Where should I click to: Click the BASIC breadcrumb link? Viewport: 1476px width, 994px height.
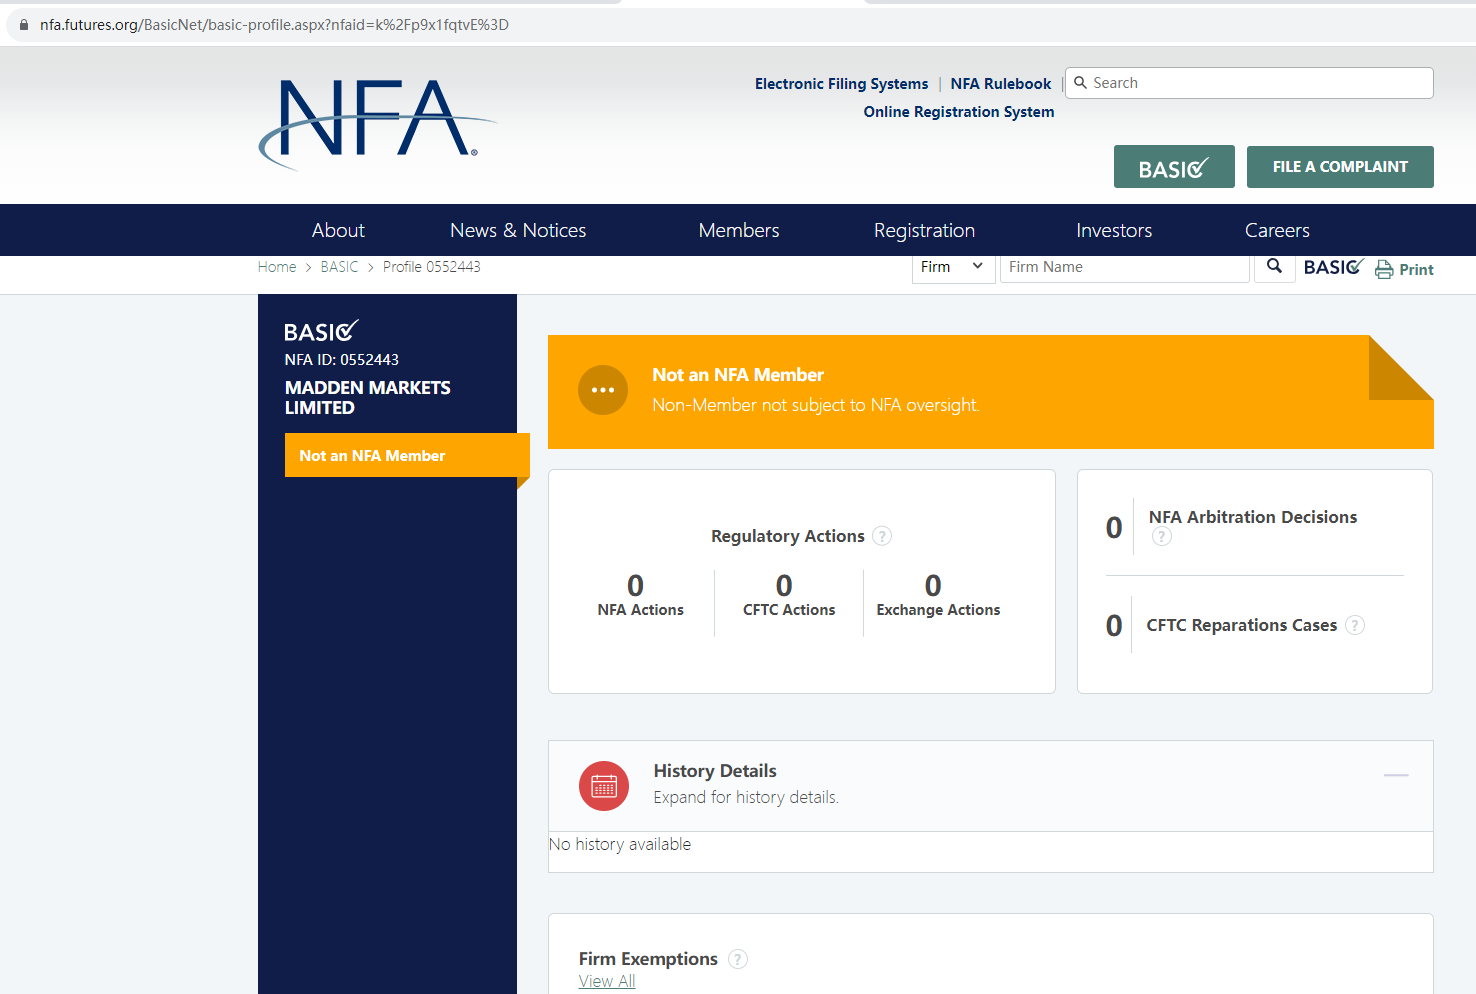click(339, 267)
